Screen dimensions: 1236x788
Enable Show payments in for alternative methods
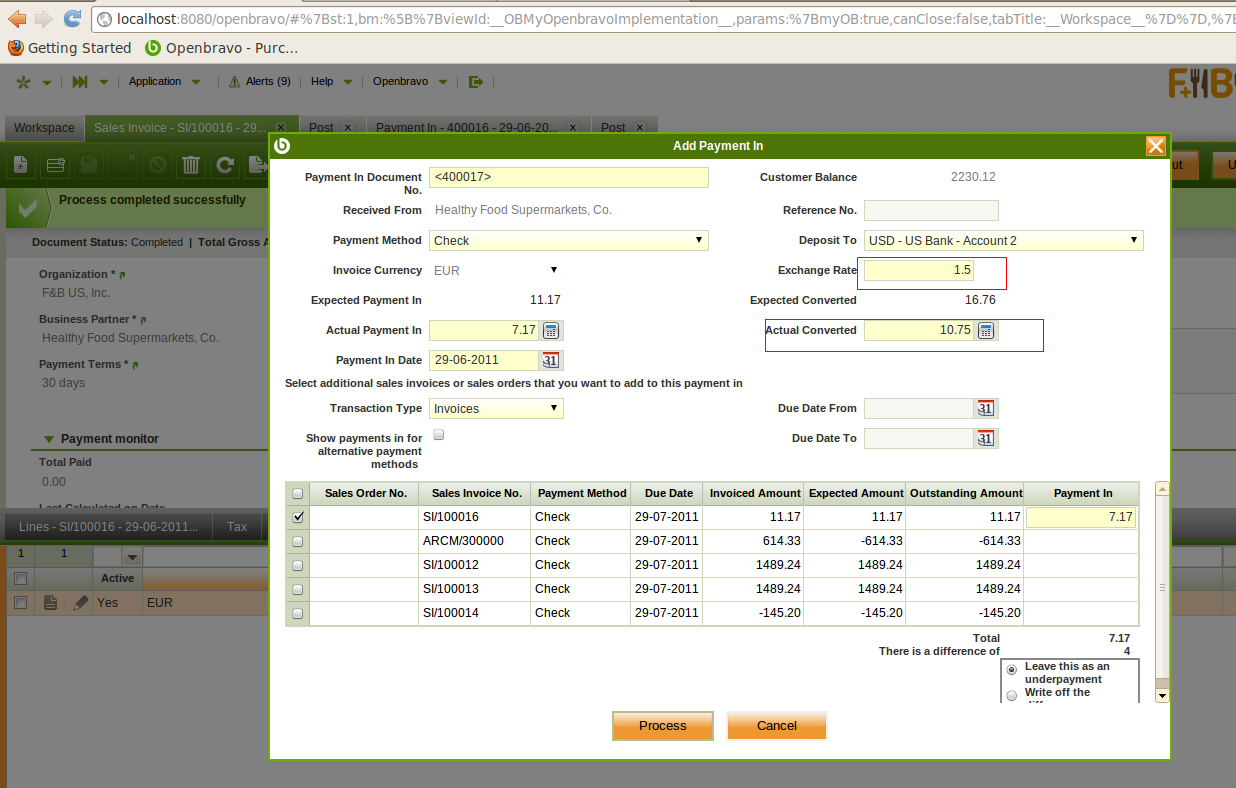[x=439, y=436]
